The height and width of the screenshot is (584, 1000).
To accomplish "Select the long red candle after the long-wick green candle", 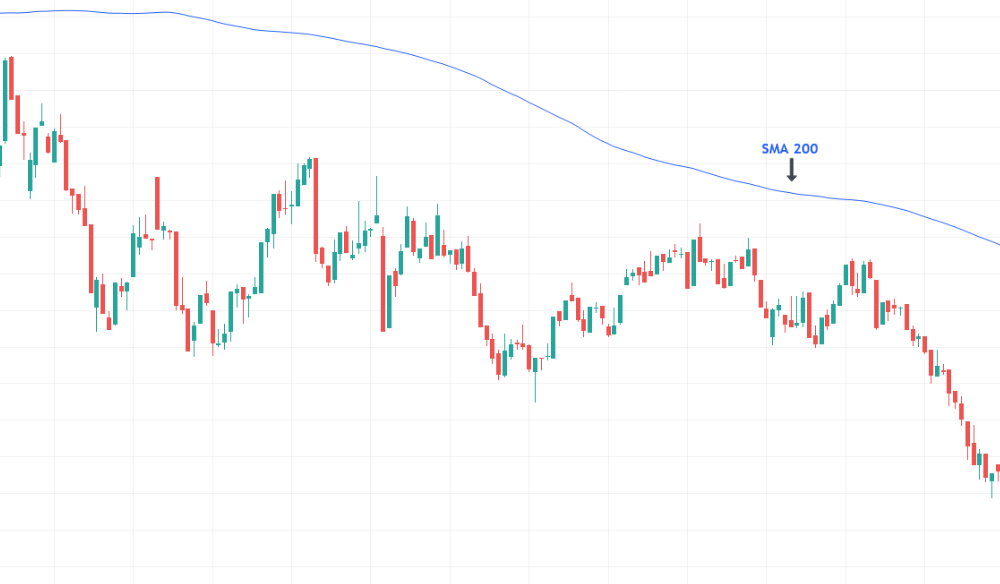I will pos(383,280).
